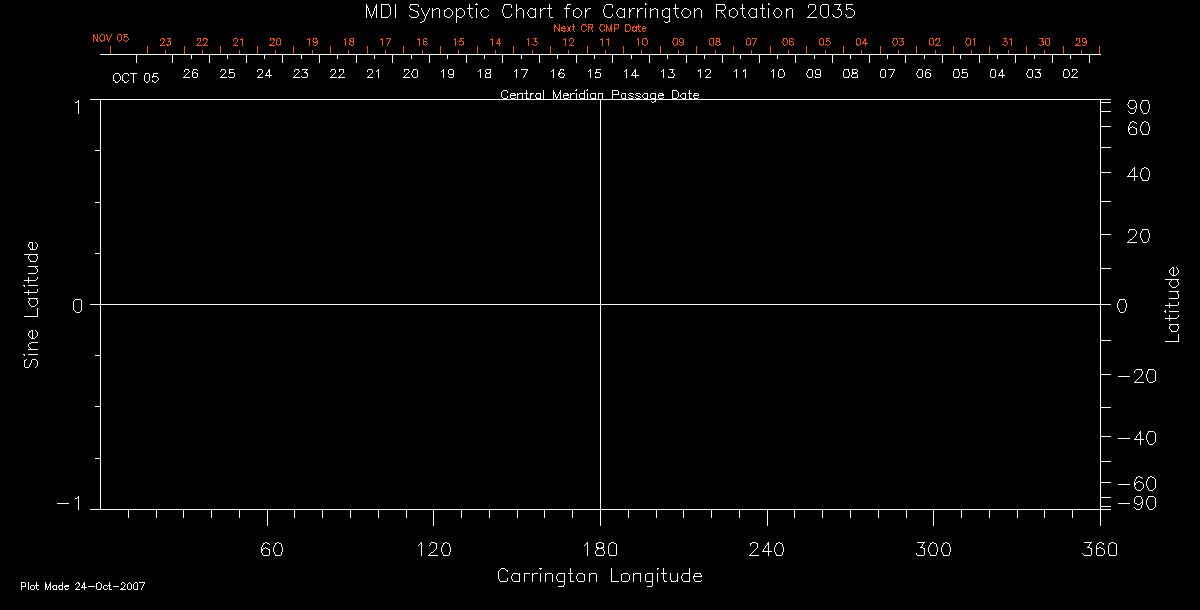Select the "Plot Made 24-Oct-2007" footer text

pyautogui.click(x=83, y=586)
